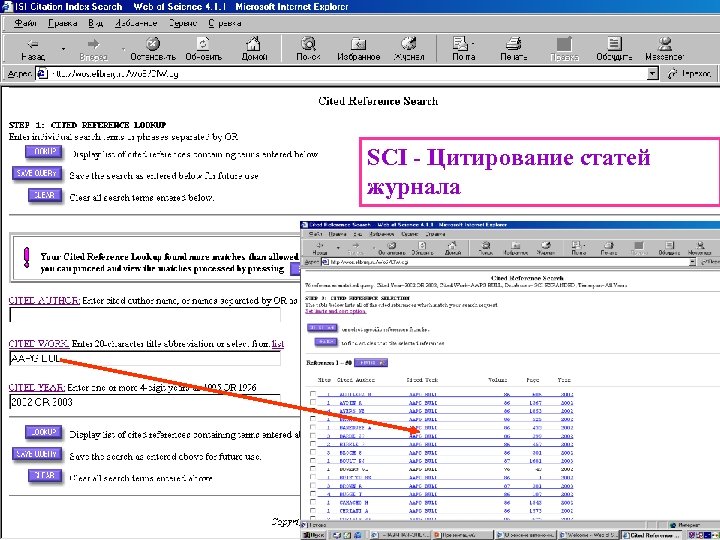Screen dimensions: 720x540
Task: Open the CITED AUTHOR help link
Action: [x=44, y=300]
